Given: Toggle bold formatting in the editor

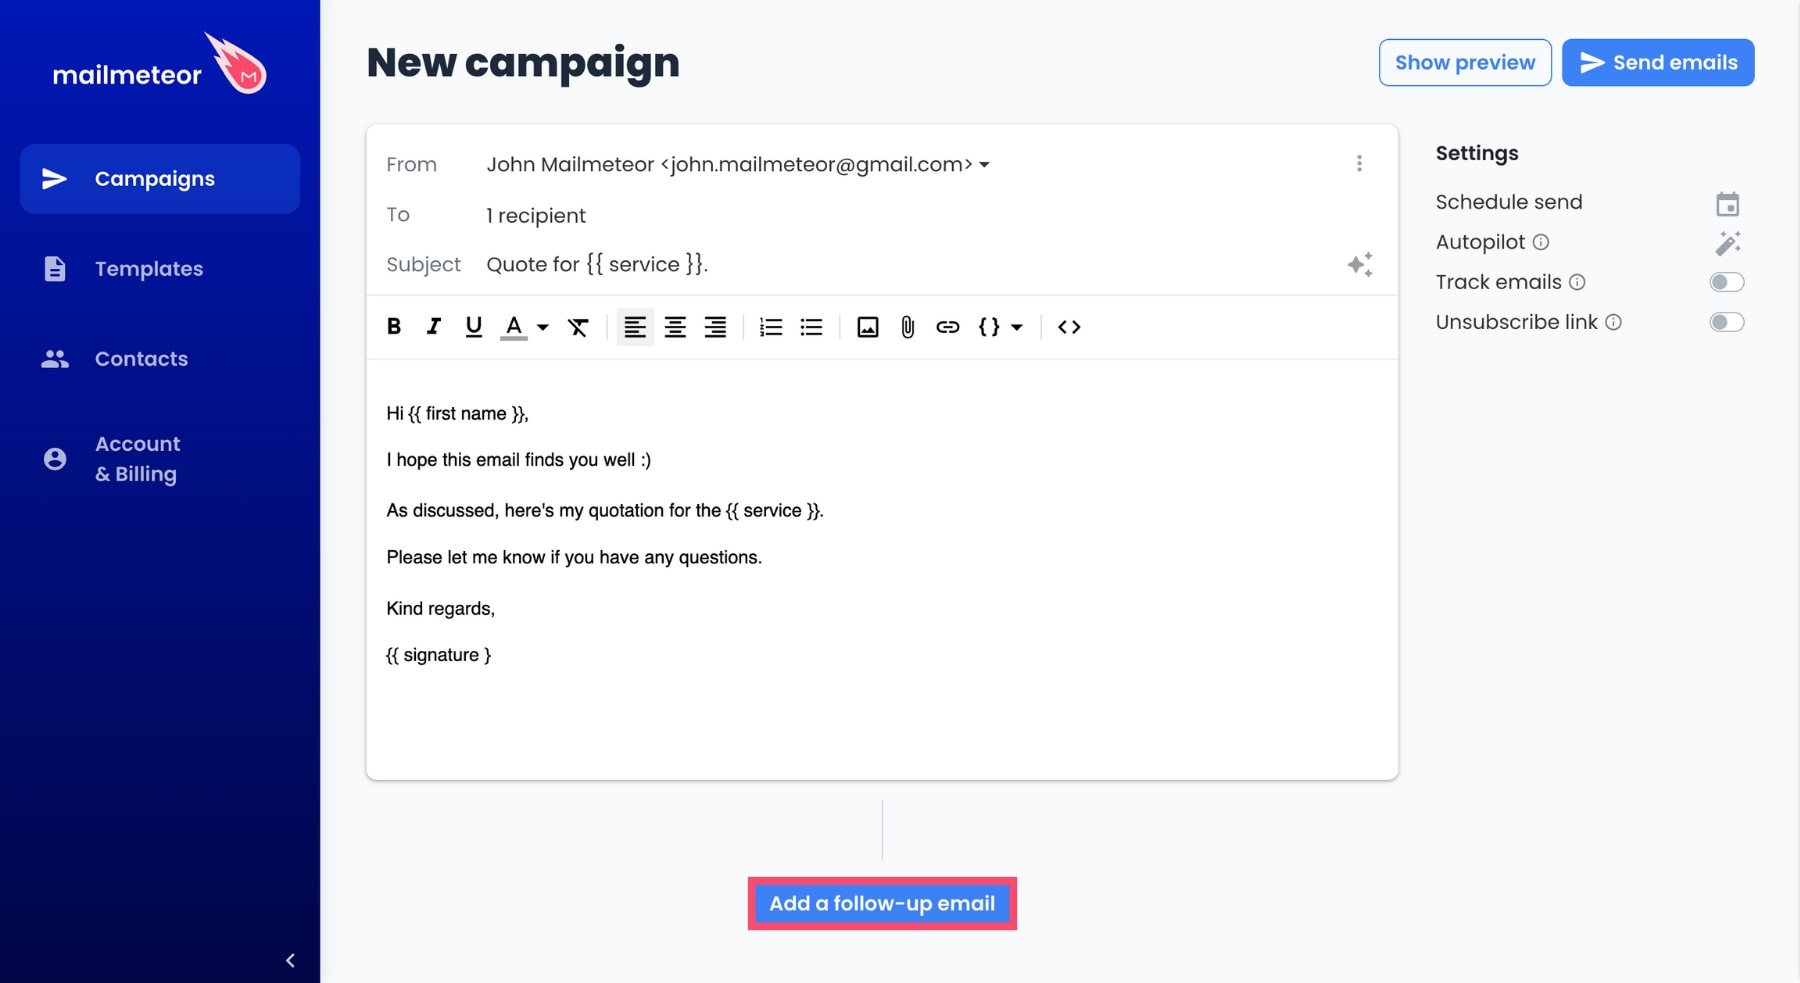Looking at the screenshot, I should click(393, 327).
